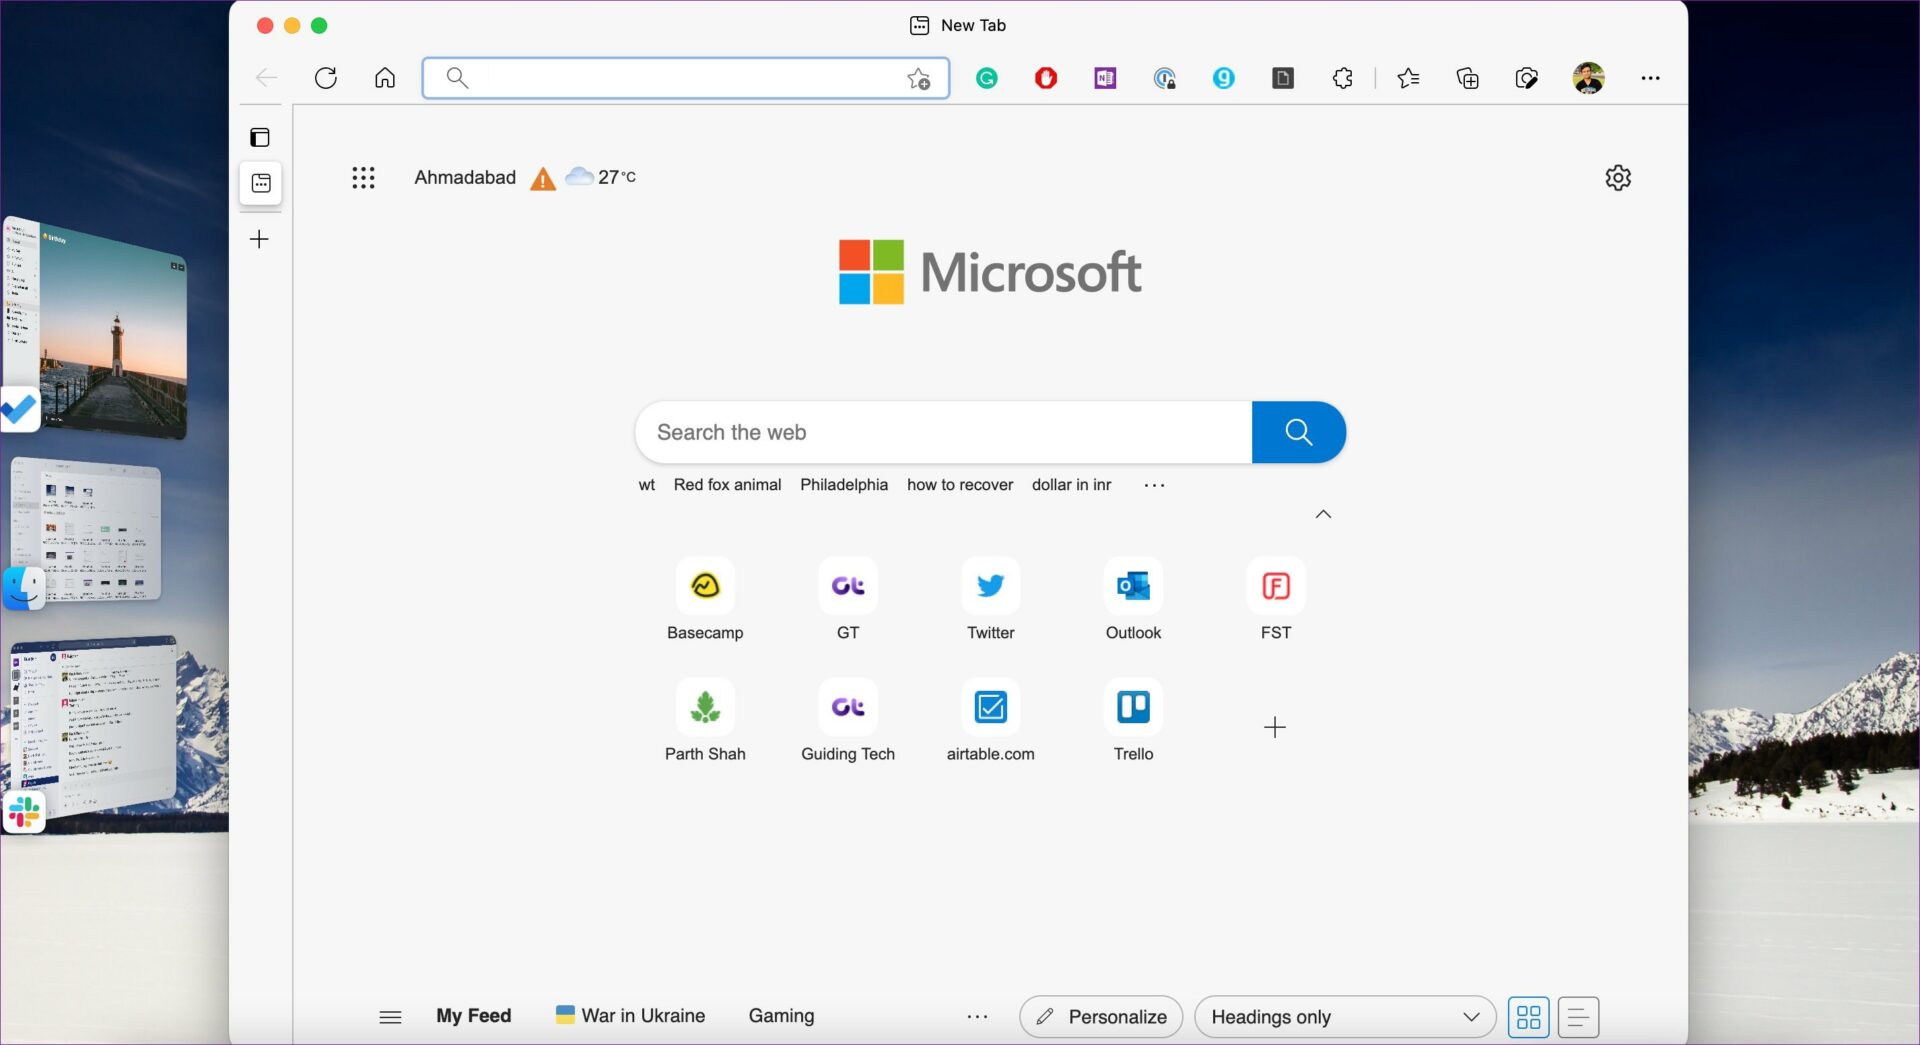The image size is (1920, 1045).
Task: Switch to the My Feed tab
Action: point(474,1016)
